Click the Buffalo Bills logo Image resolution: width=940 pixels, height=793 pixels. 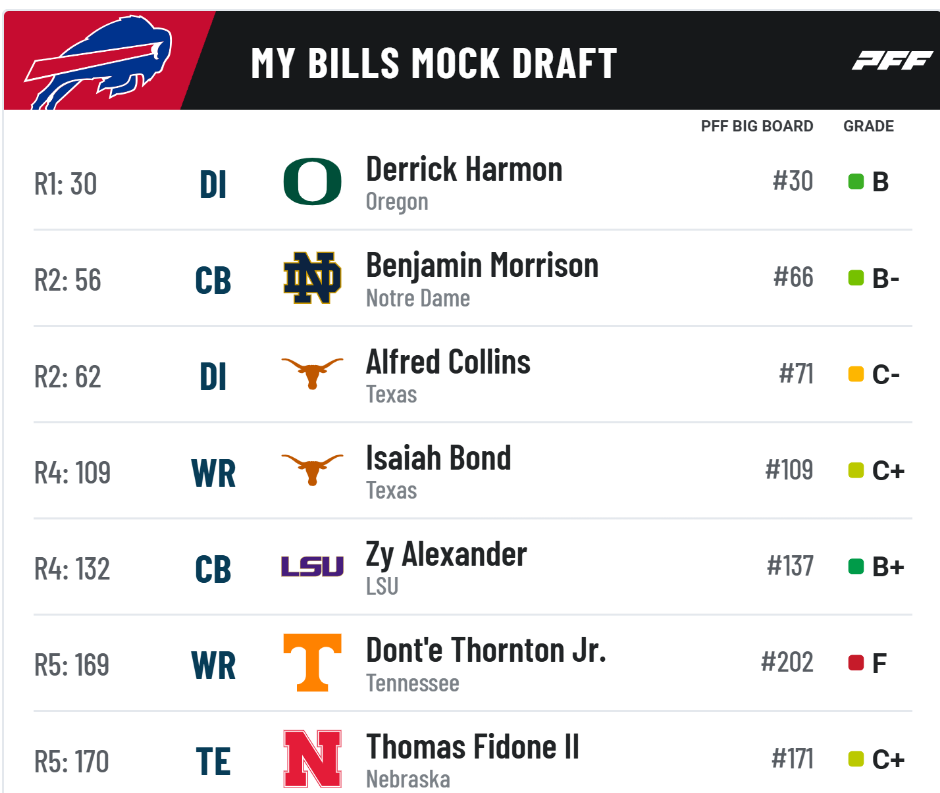[98, 62]
